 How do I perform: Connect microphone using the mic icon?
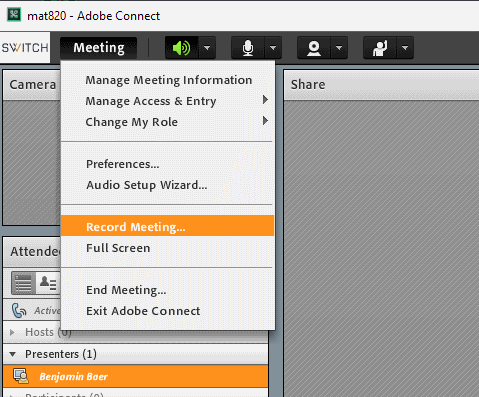248,48
